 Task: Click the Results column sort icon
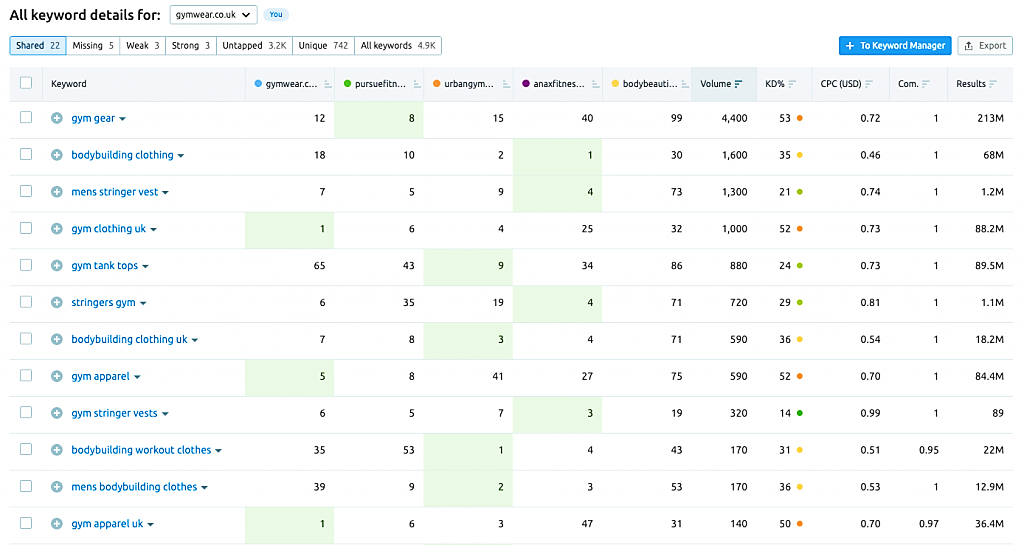(993, 84)
